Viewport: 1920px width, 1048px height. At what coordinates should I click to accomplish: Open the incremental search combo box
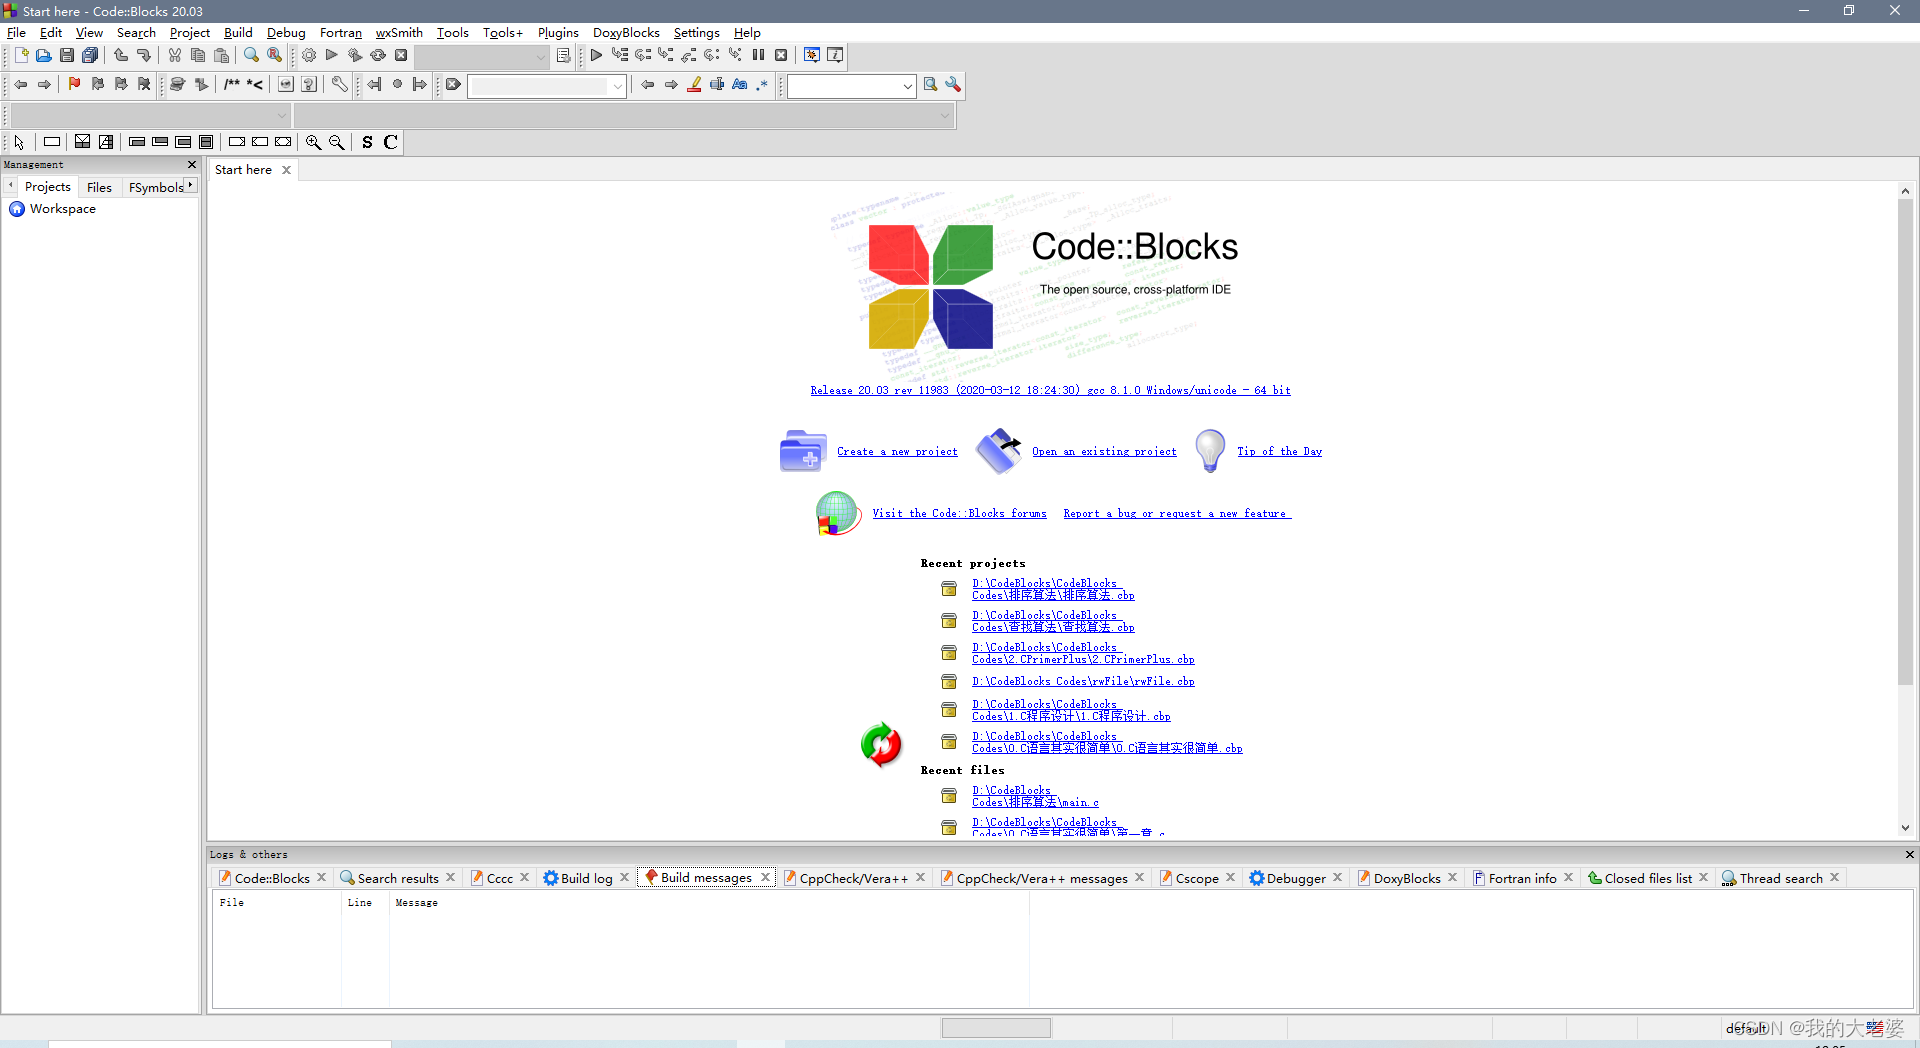click(x=547, y=86)
